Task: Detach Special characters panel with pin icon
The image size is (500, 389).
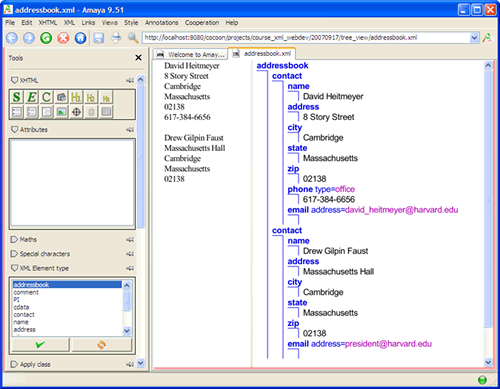Action: pyautogui.click(x=130, y=254)
